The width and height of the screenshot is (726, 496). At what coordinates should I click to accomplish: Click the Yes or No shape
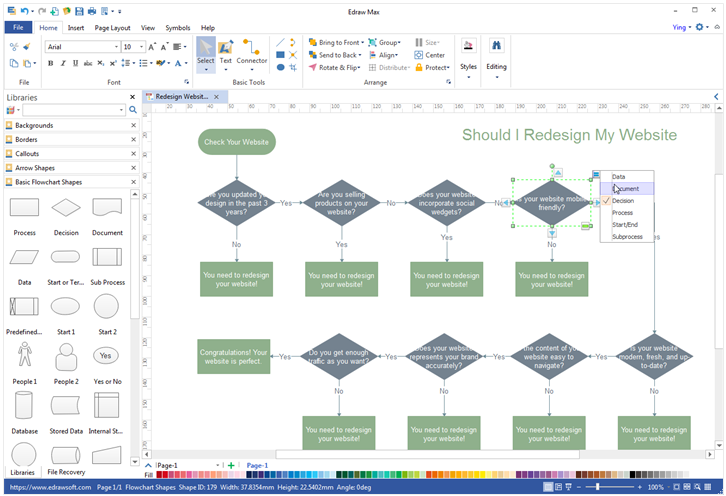(x=107, y=355)
